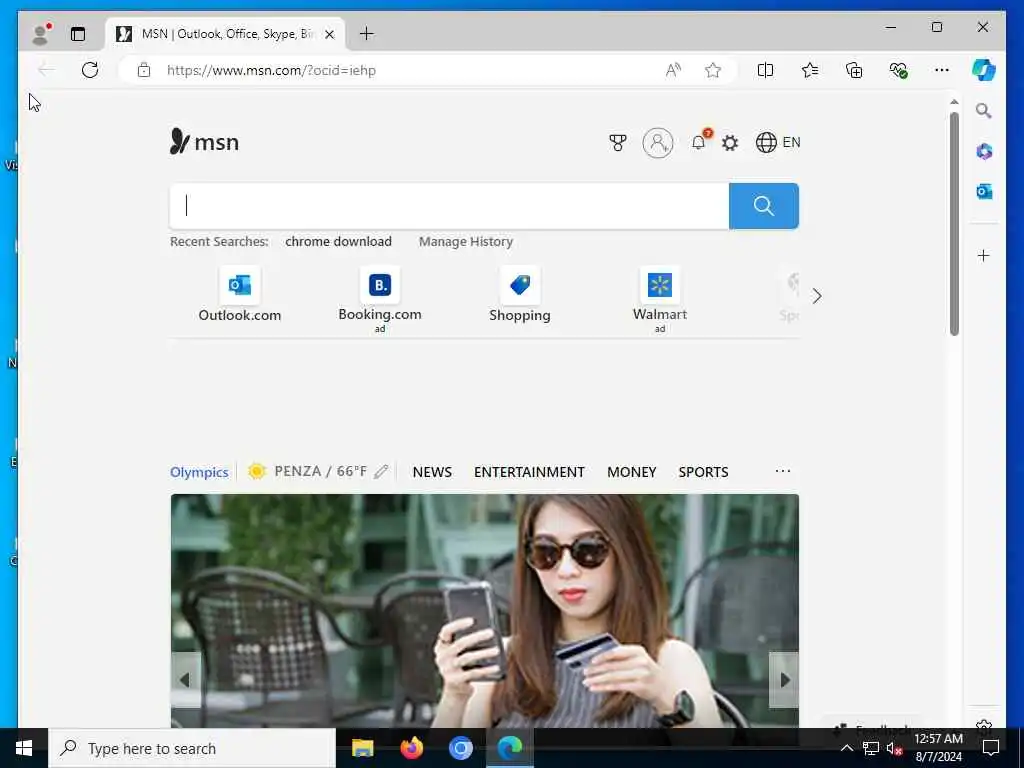Select recent search 'chrome download'
Image resolution: width=1024 pixels, height=768 pixels.
click(338, 242)
